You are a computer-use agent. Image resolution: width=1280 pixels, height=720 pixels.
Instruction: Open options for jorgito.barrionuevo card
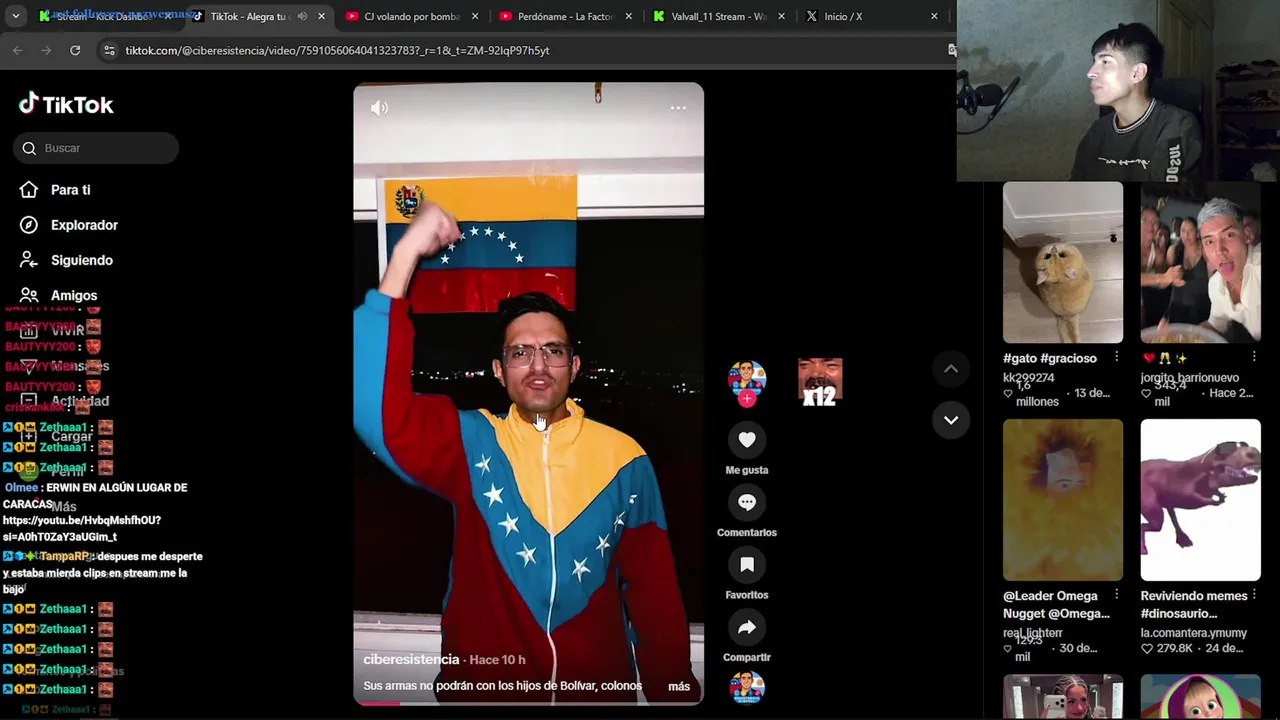(x=1254, y=357)
